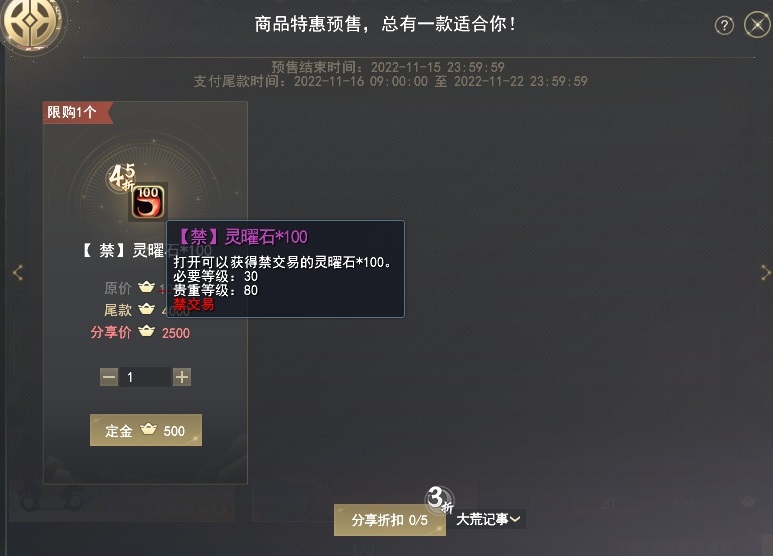The image size is (773, 556).
Task: Click the 3折 discount badge
Action: coord(440,499)
